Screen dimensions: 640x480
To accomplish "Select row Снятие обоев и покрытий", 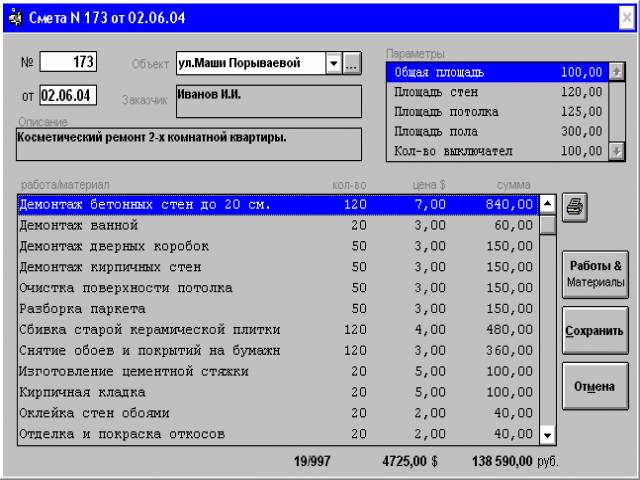I will [278, 350].
